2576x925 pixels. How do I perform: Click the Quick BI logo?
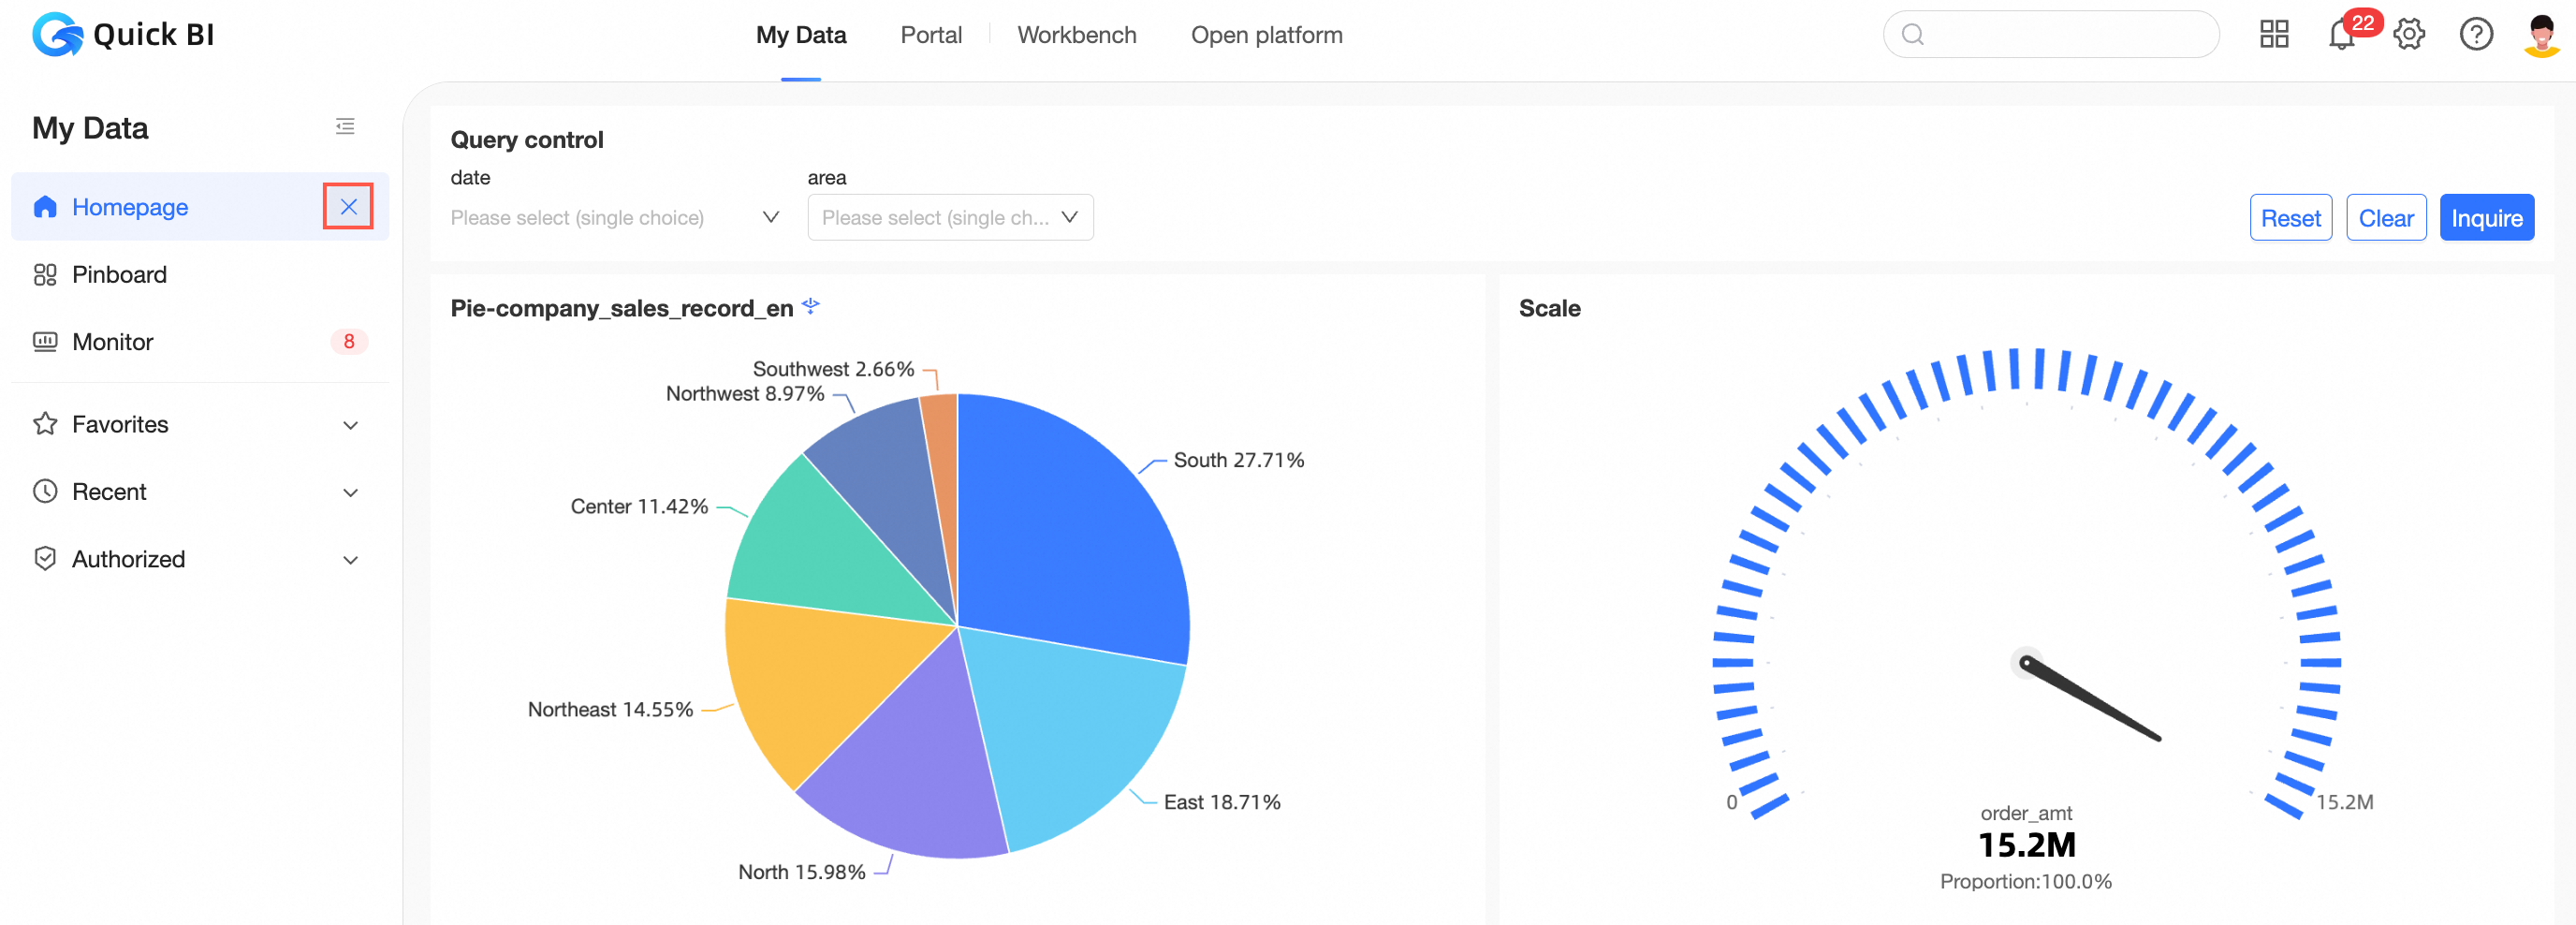[x=123, y=35]
